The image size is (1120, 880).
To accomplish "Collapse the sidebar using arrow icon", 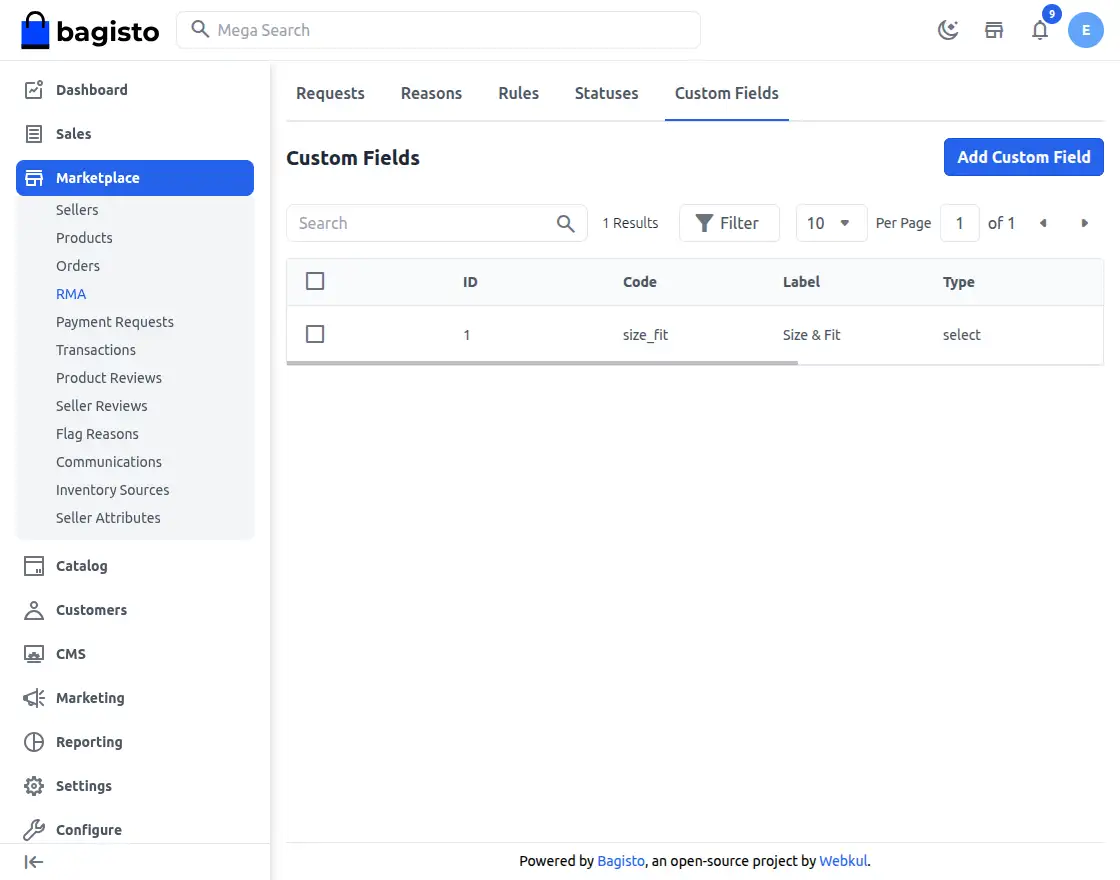I will coord(34,862).
